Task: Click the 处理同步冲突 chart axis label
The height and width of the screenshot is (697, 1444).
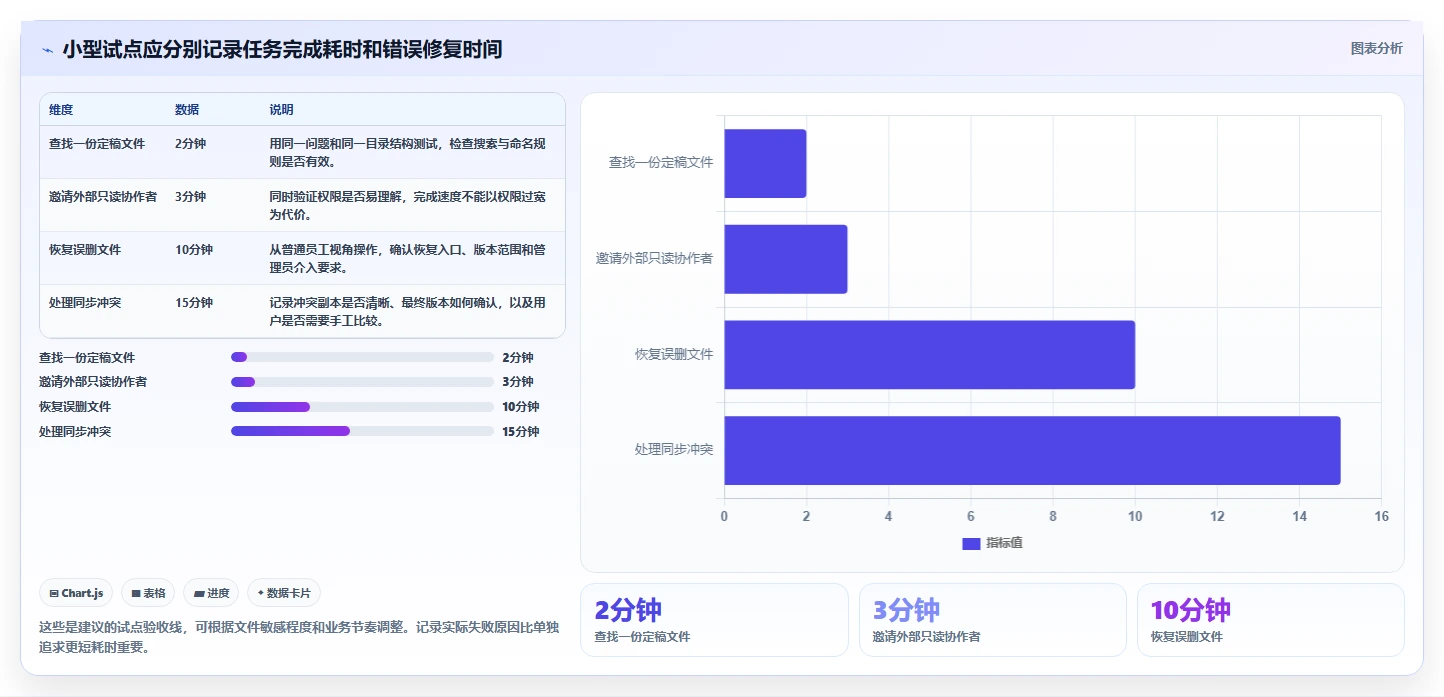Action: pyautogui.click(x=674, y=450)
